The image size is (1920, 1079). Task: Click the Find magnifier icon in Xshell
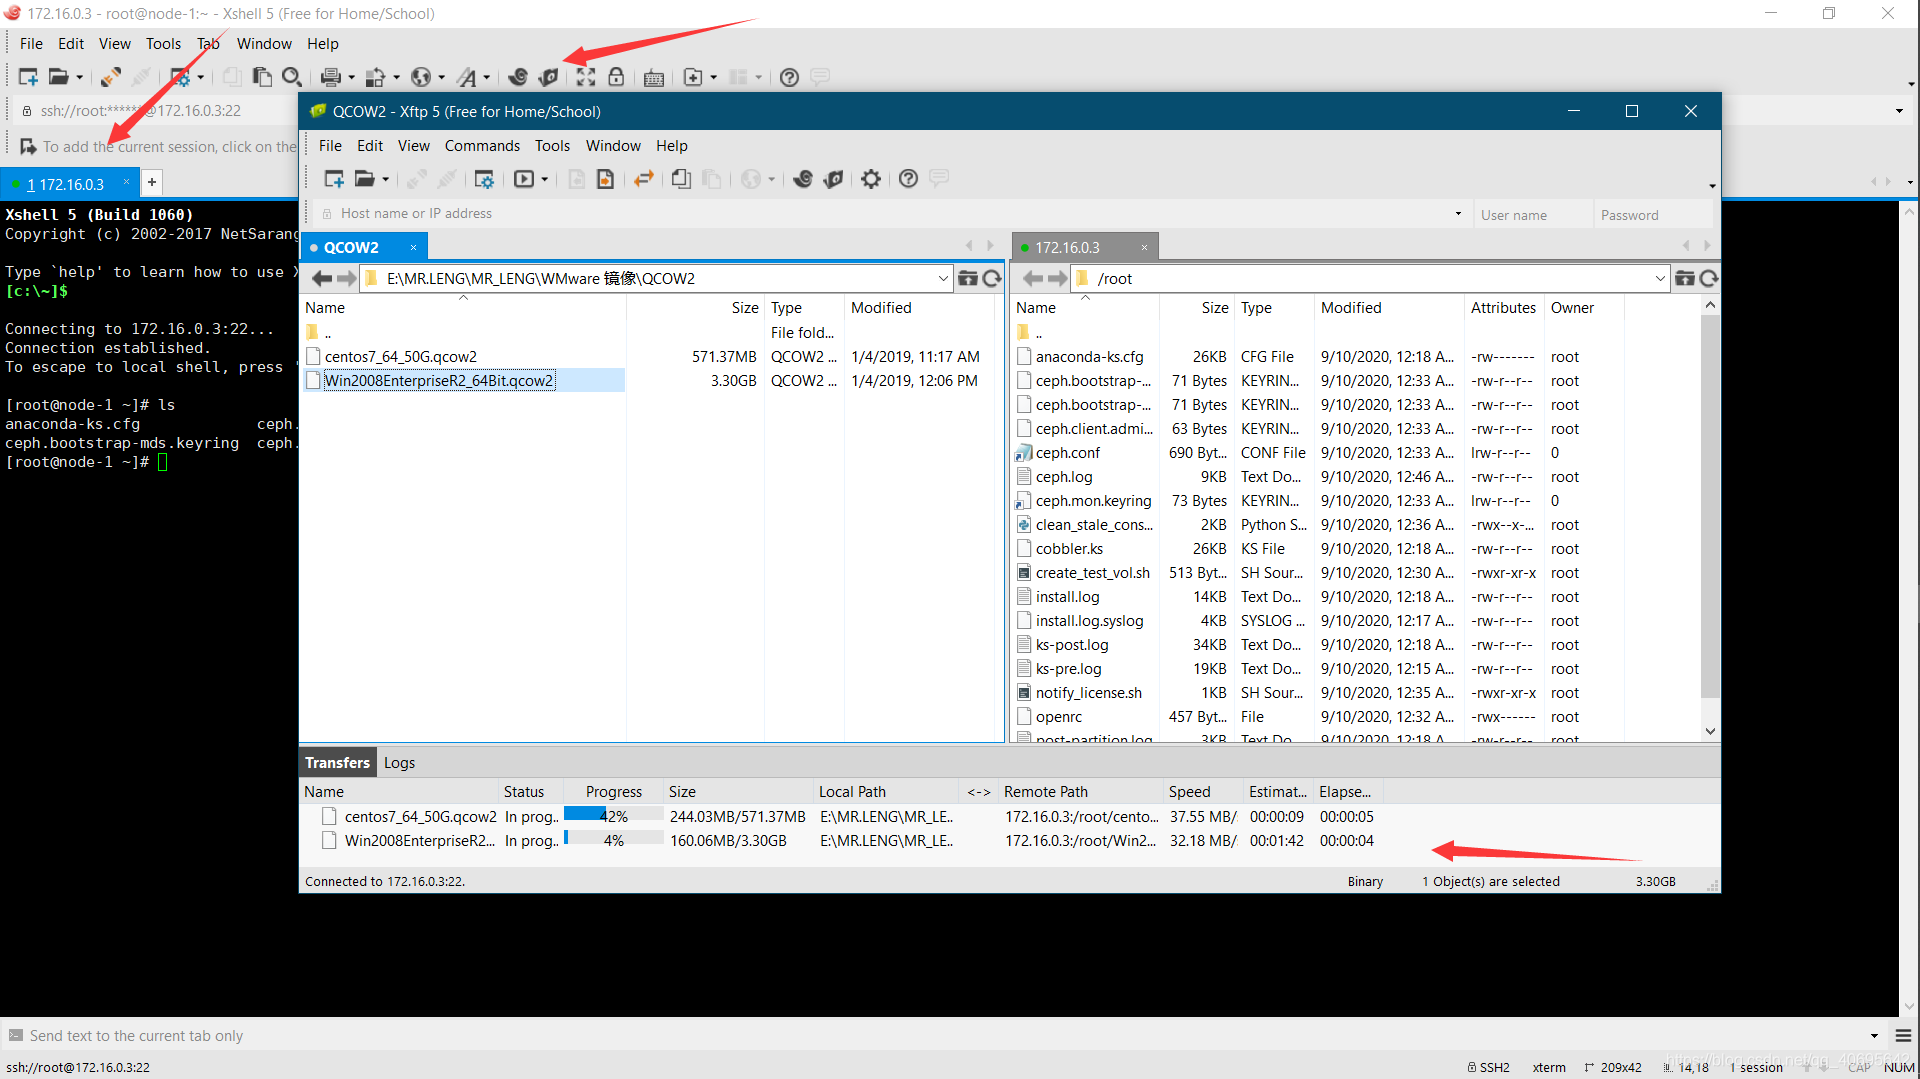292,77
